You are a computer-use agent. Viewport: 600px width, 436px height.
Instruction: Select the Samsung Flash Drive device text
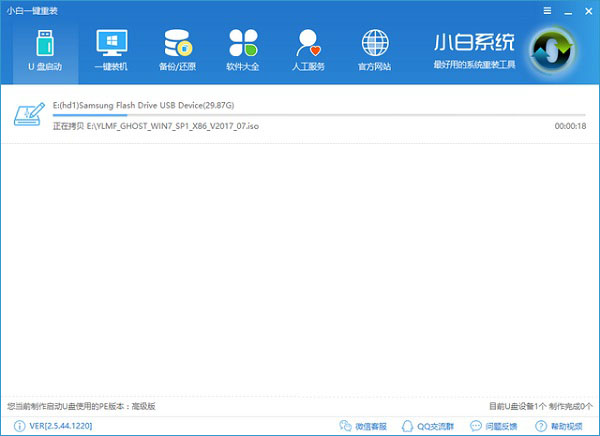(x=143, y=105)
